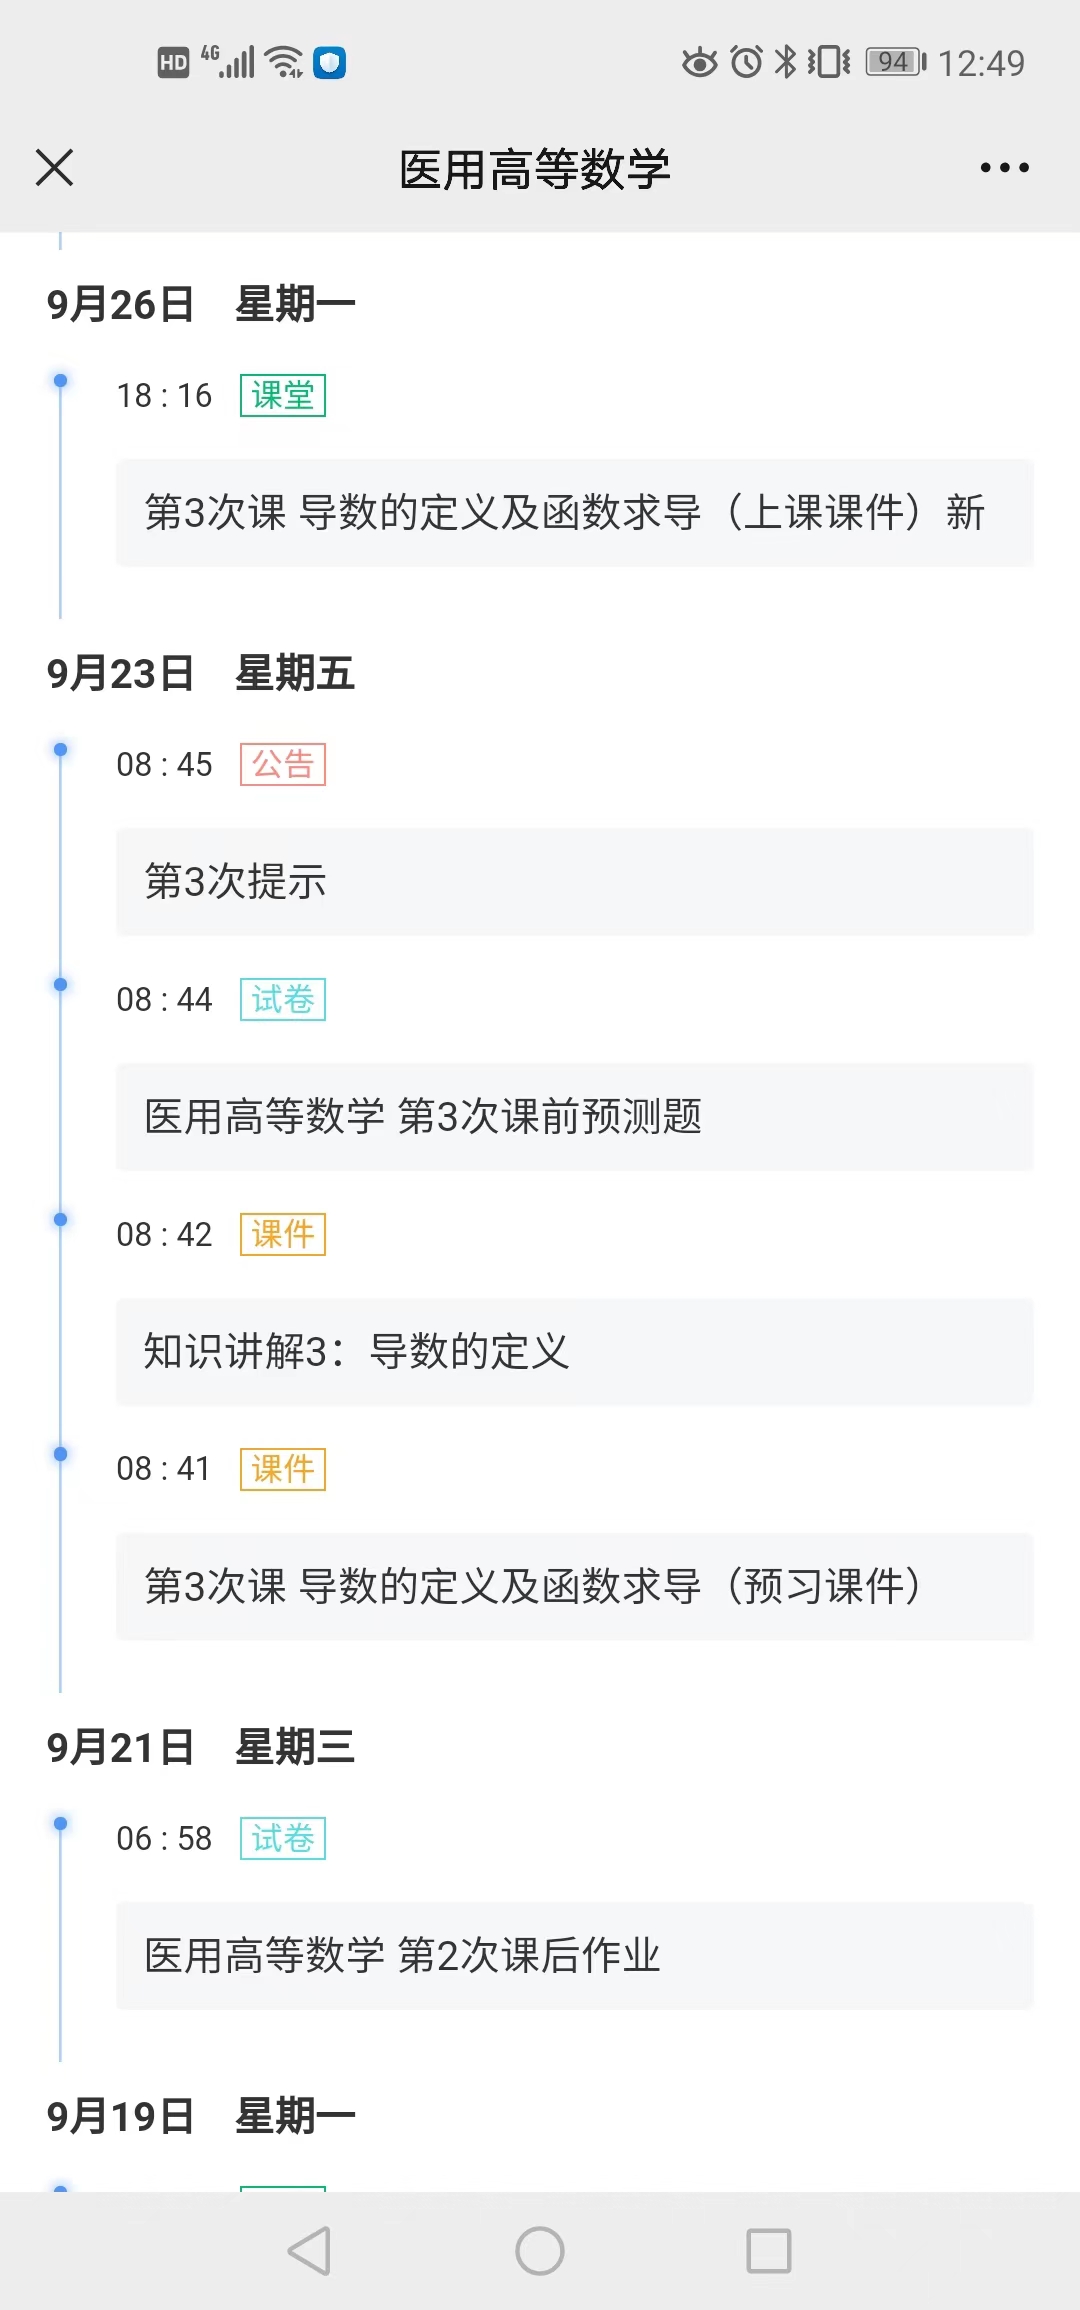This screenshot has width=1080, height=2310.
Task: Tap the Android back navigation button
Action: tap(309, 2251)
